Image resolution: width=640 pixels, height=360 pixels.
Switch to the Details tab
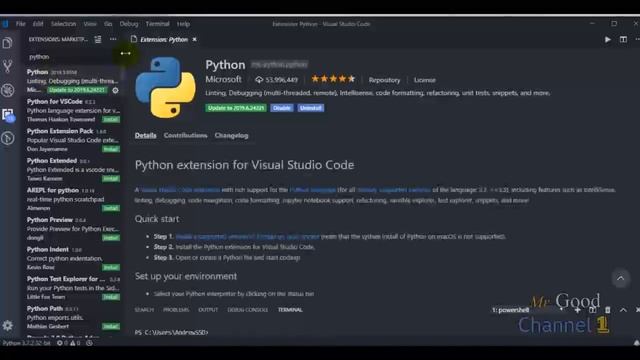[146, 136]
